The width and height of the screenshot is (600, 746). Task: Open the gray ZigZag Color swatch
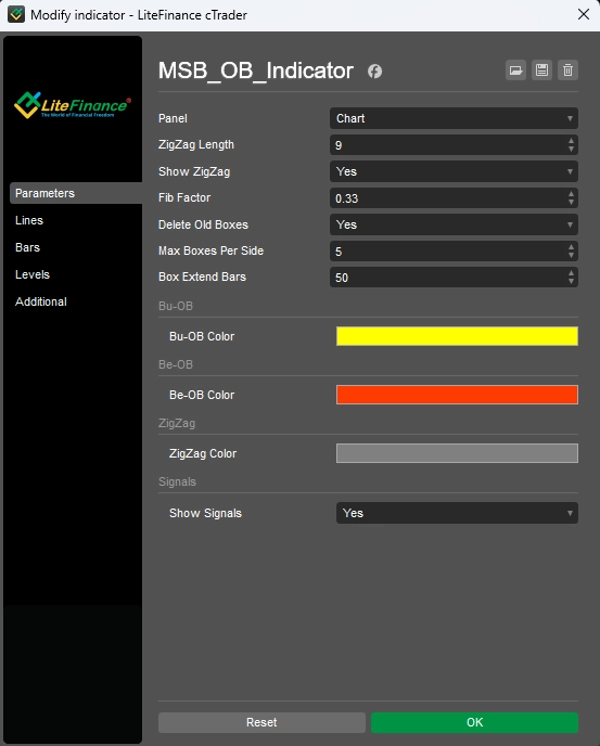click(457, 453)
